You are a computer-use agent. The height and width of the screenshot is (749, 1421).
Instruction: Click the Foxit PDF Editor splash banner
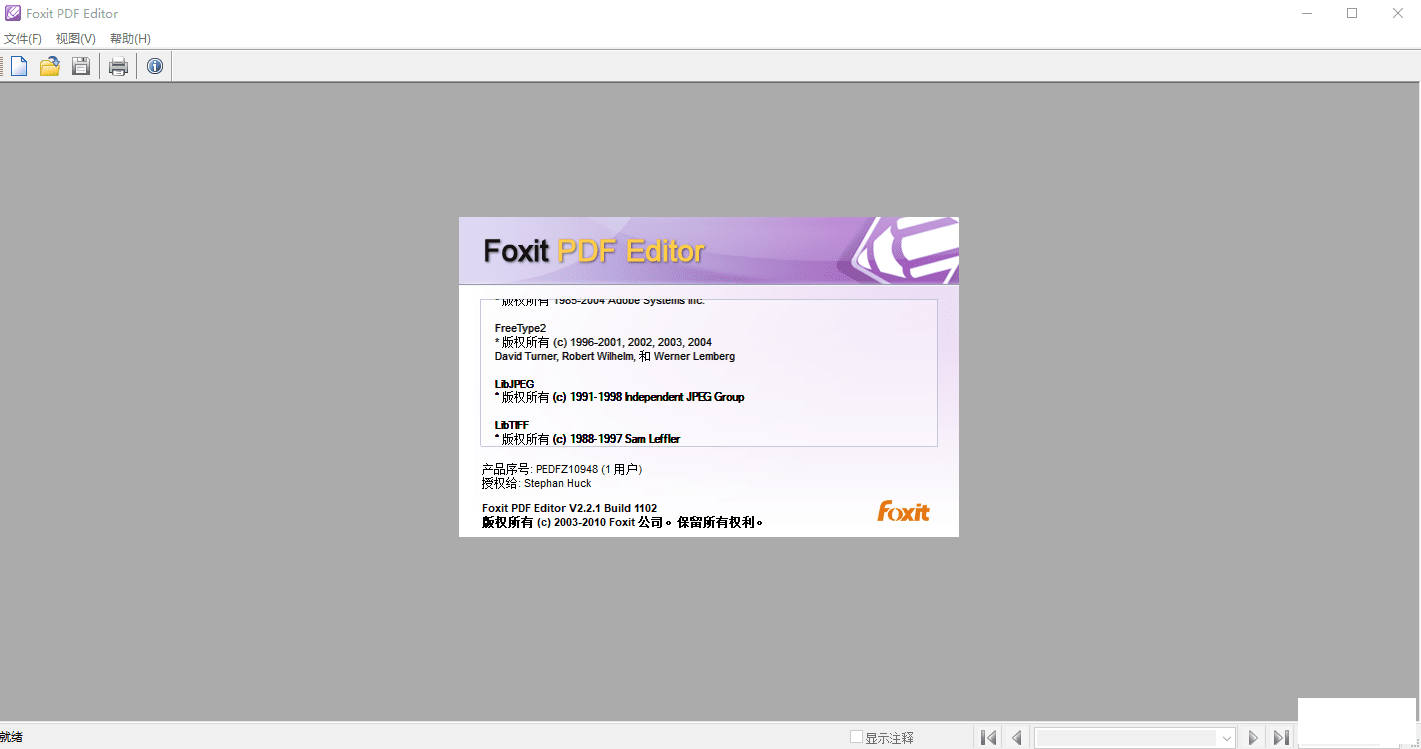tap(709, 251)
